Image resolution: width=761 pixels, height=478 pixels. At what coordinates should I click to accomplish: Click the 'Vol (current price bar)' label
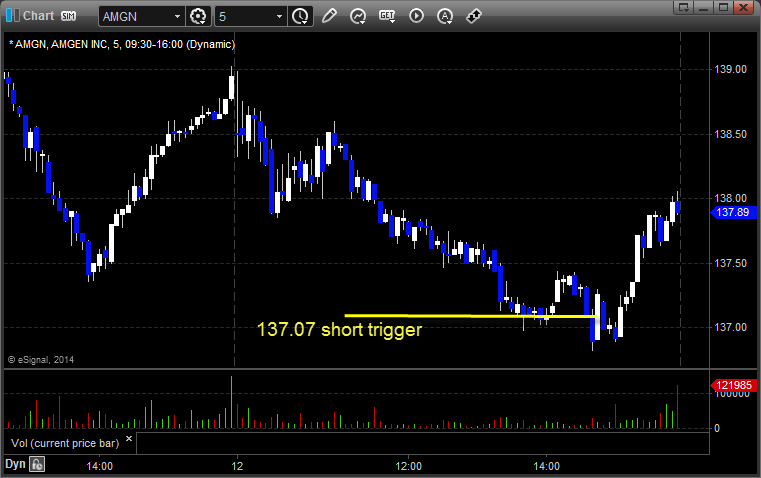pos(65,443)
